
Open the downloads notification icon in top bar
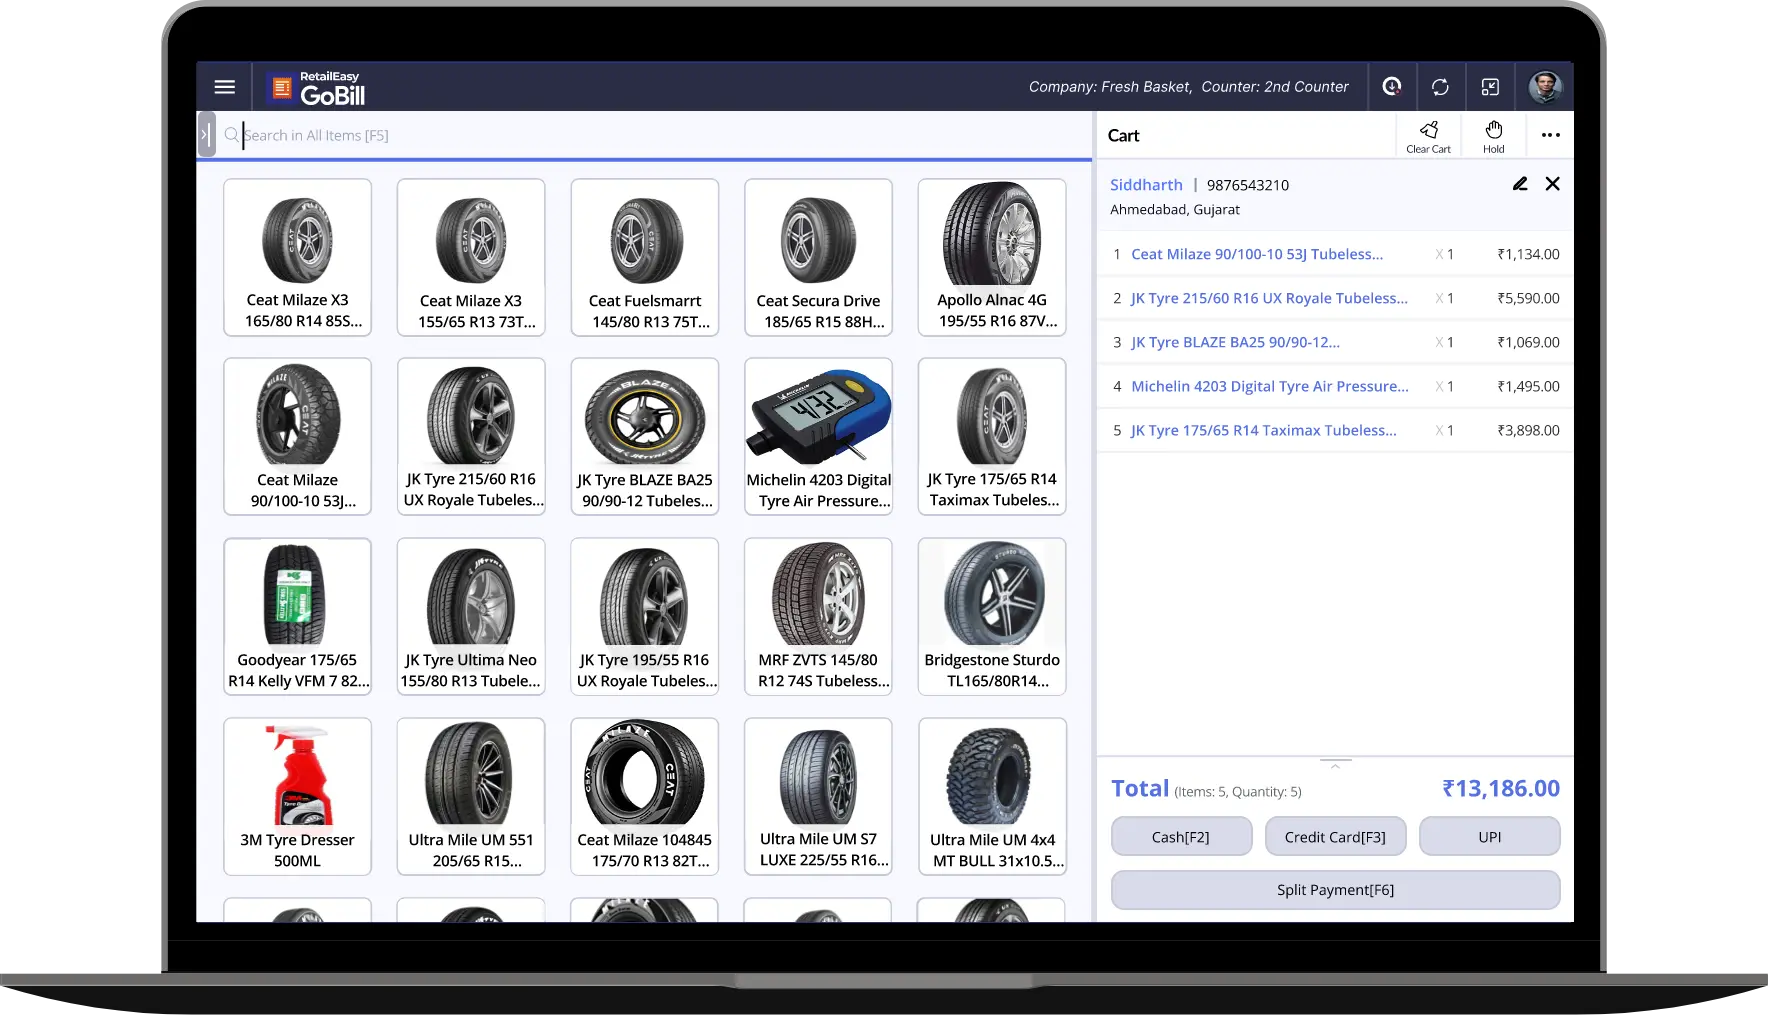pos(1391,87)
